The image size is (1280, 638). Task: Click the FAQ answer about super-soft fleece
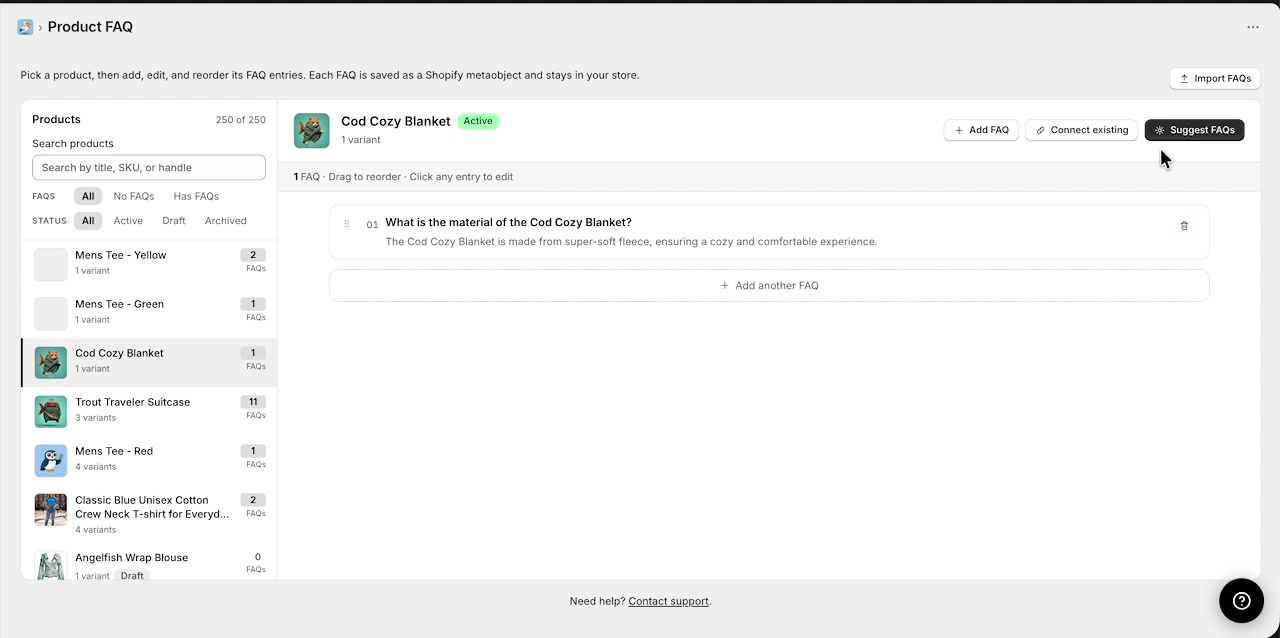[631, 242]
